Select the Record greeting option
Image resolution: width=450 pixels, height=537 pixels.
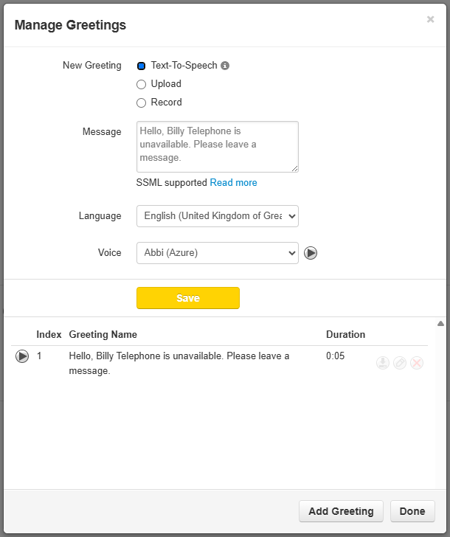point(141,103)
